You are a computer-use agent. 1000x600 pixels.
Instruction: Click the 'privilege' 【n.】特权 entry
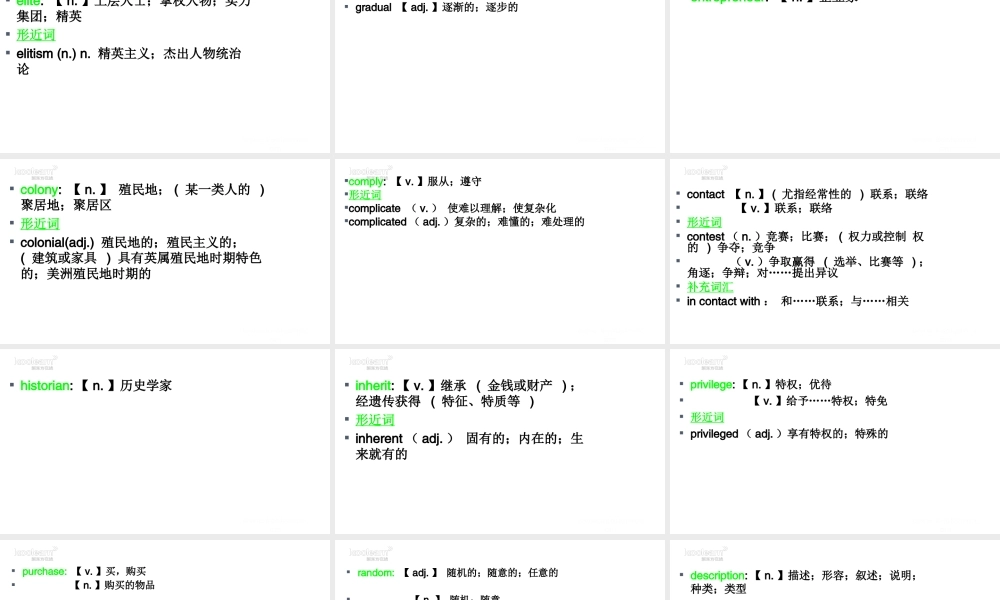(761, 384)
